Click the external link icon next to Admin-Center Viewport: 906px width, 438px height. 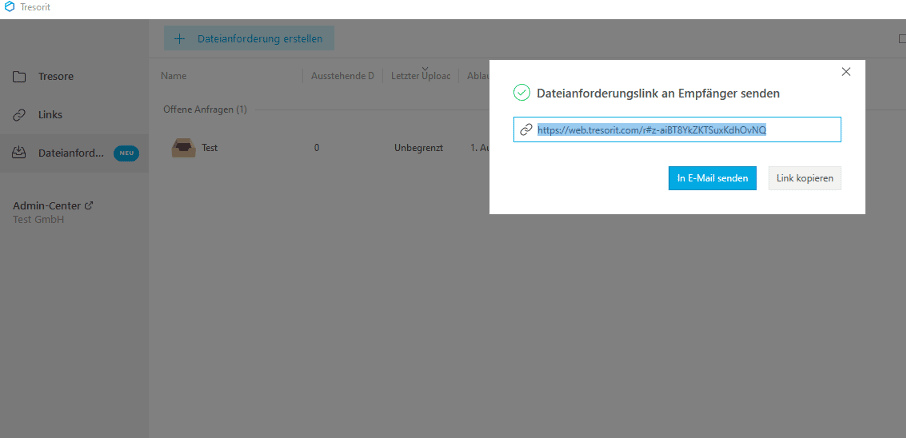coord(89,205)
